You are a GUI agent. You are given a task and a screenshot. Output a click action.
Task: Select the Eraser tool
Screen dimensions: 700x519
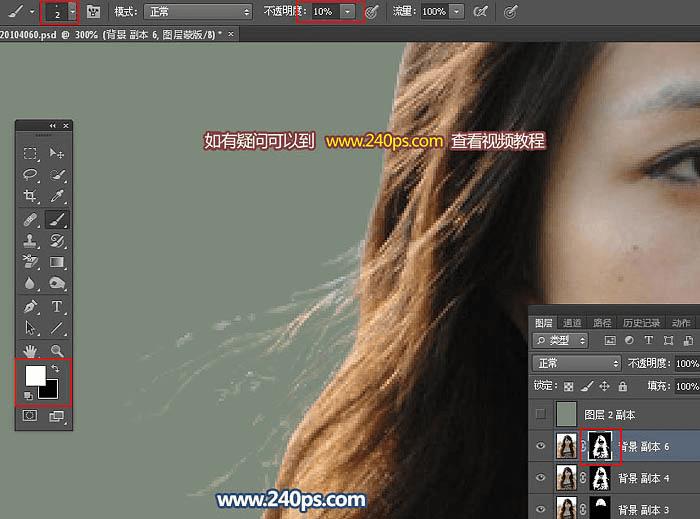point(30,262)
